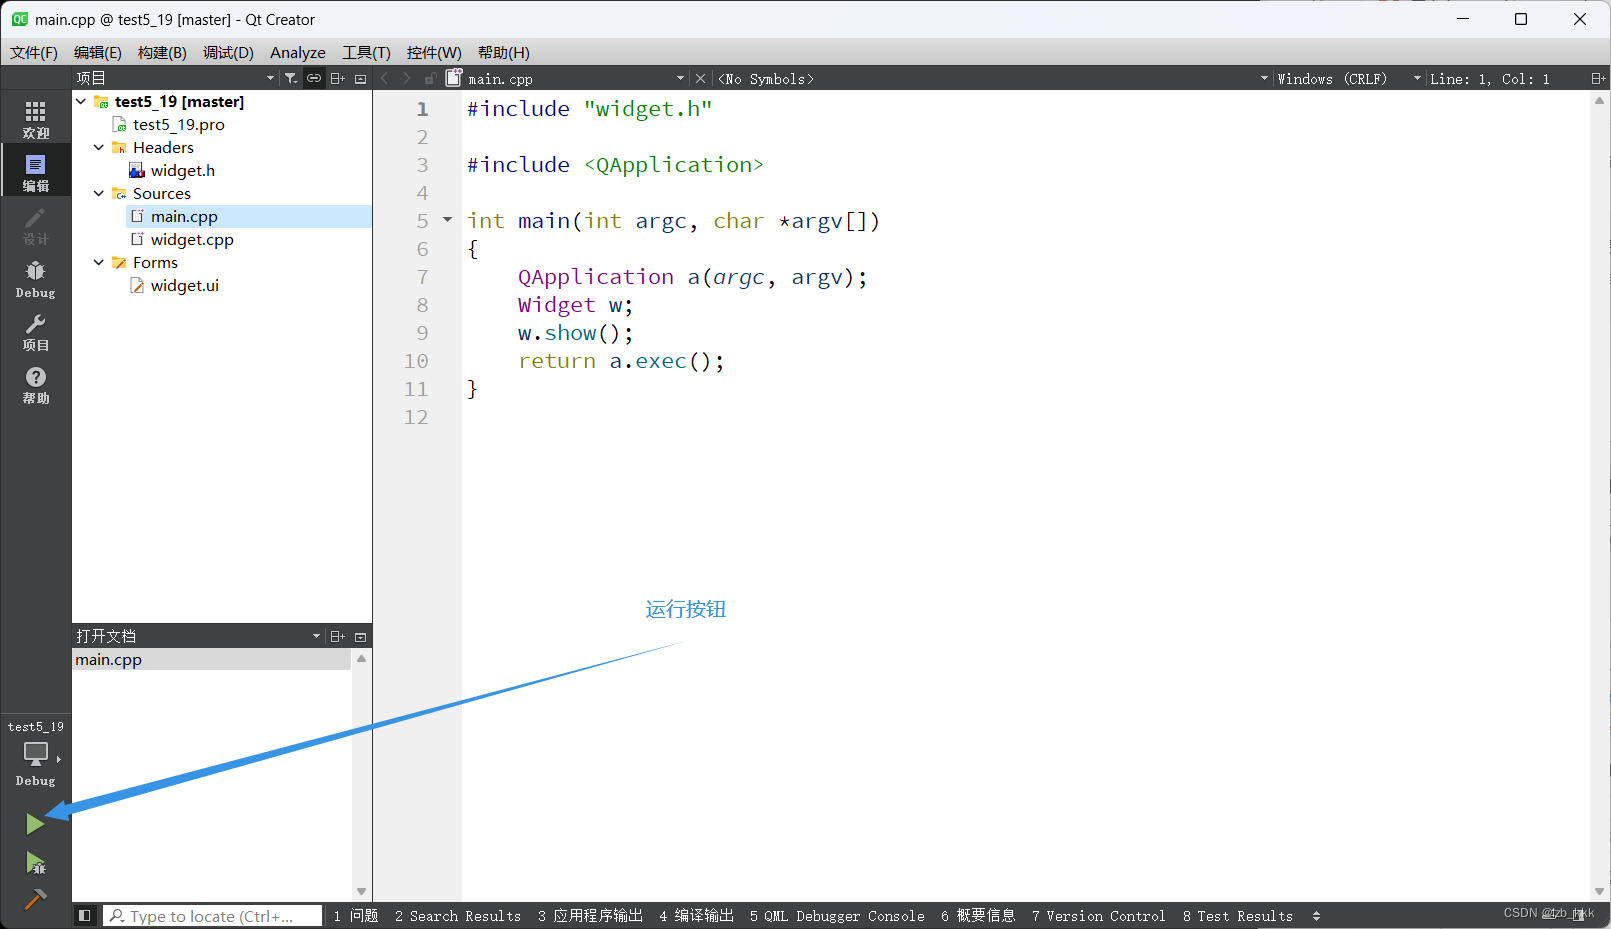Select test5_19.pro in the project tree
The width and height of the screenshot is (1611, 929).
coord(179,124)
